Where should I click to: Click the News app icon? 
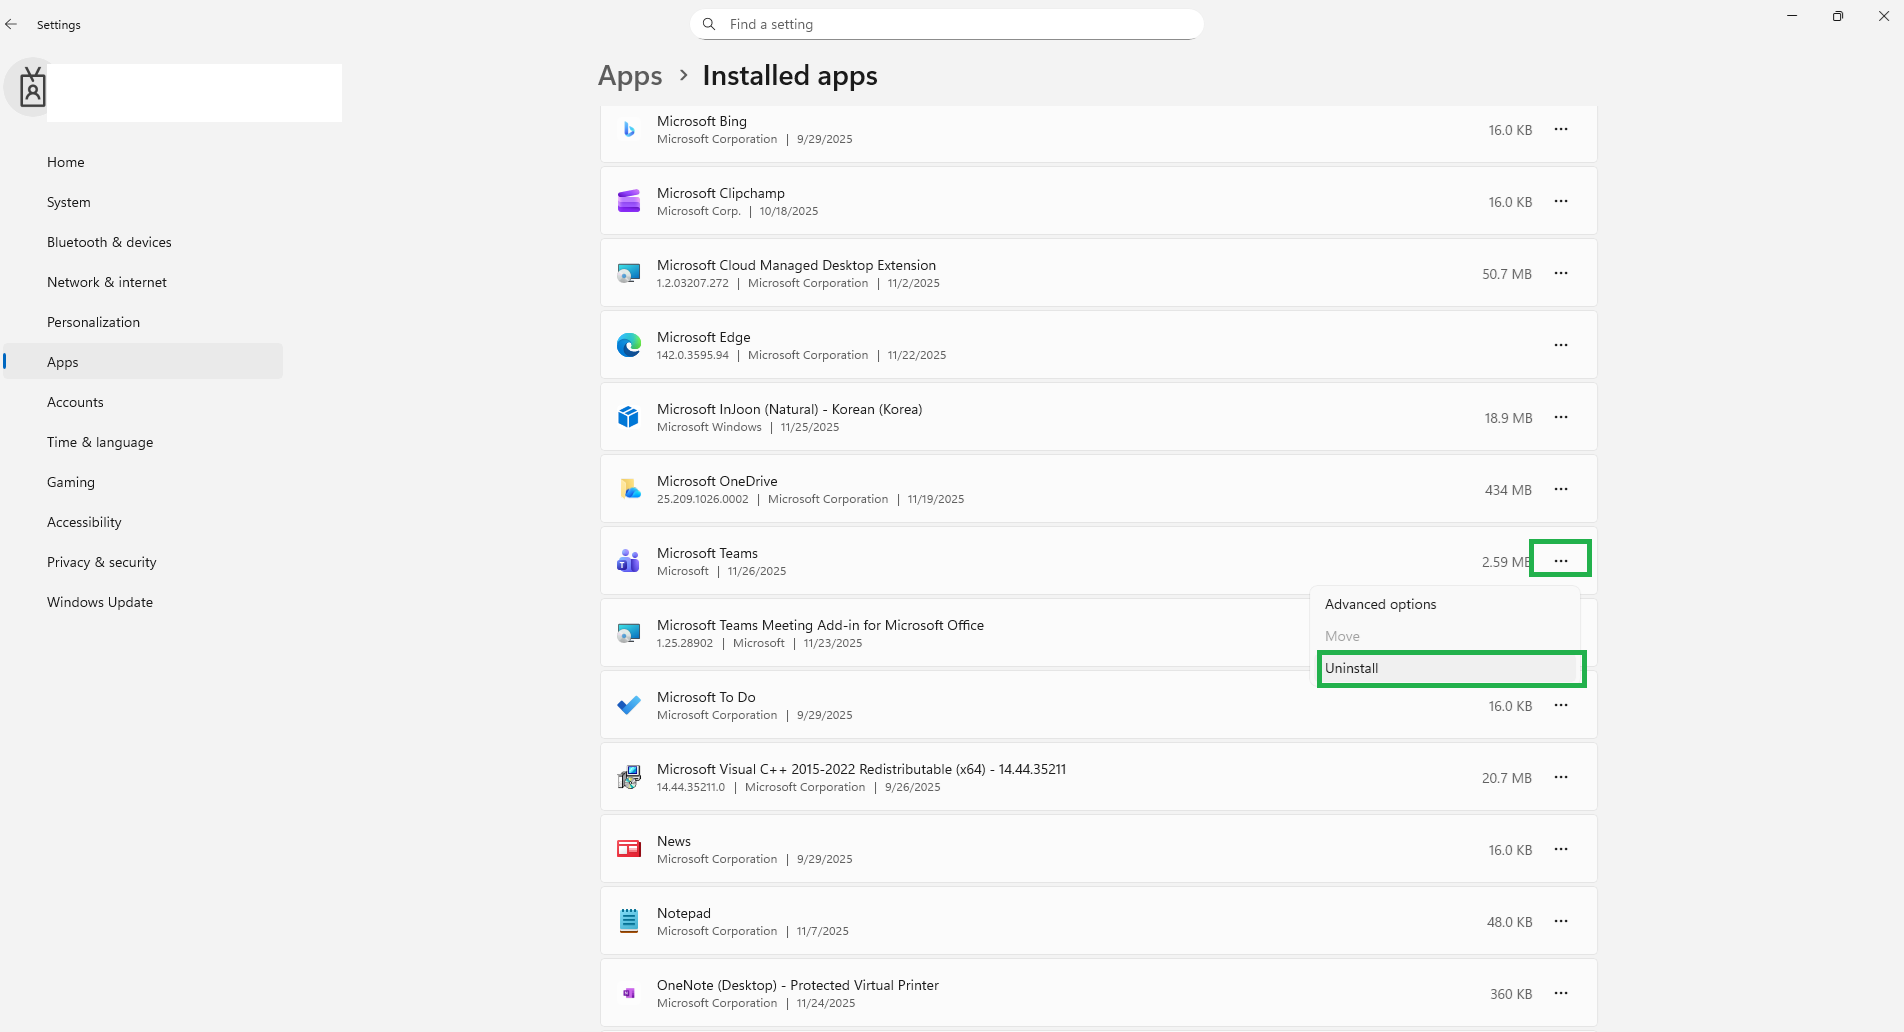(x=629, y=849)
